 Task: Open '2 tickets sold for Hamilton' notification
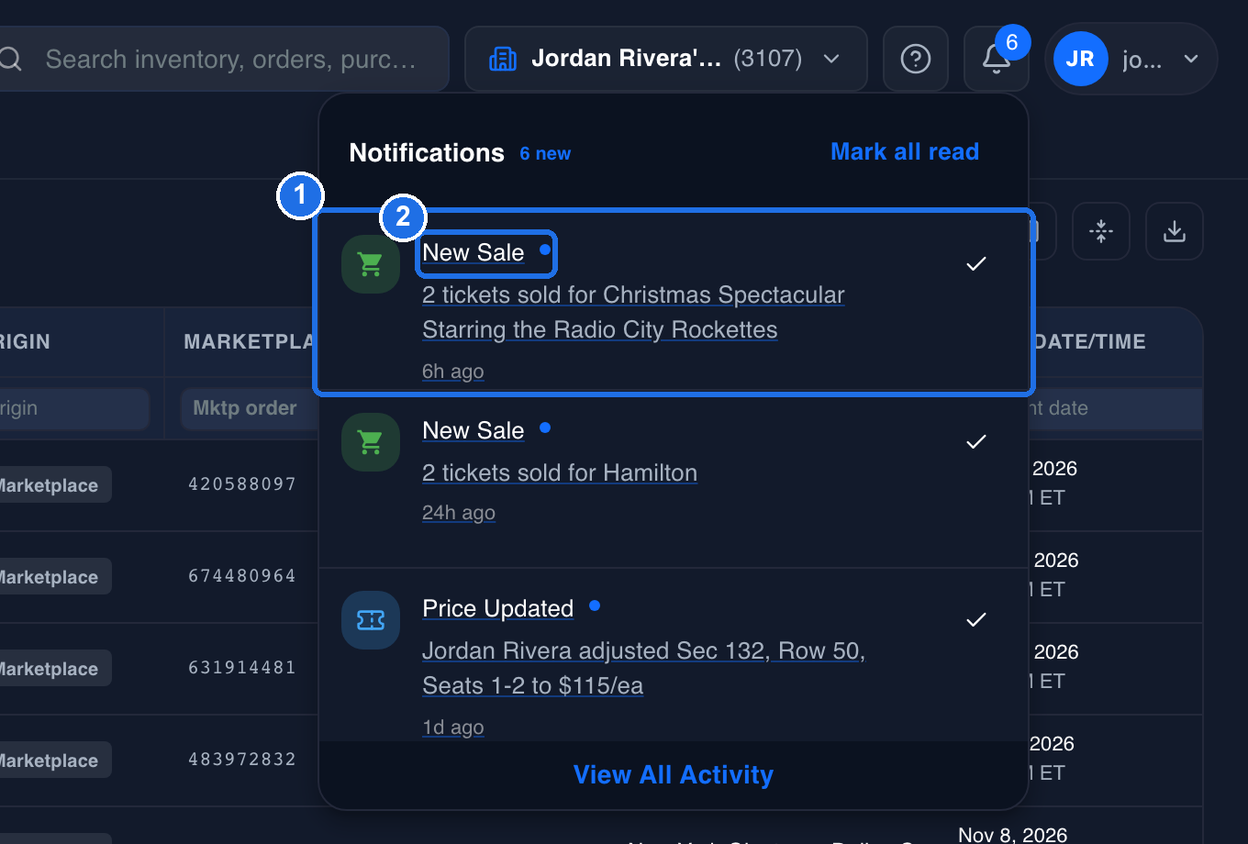click(x=560, y=472)
